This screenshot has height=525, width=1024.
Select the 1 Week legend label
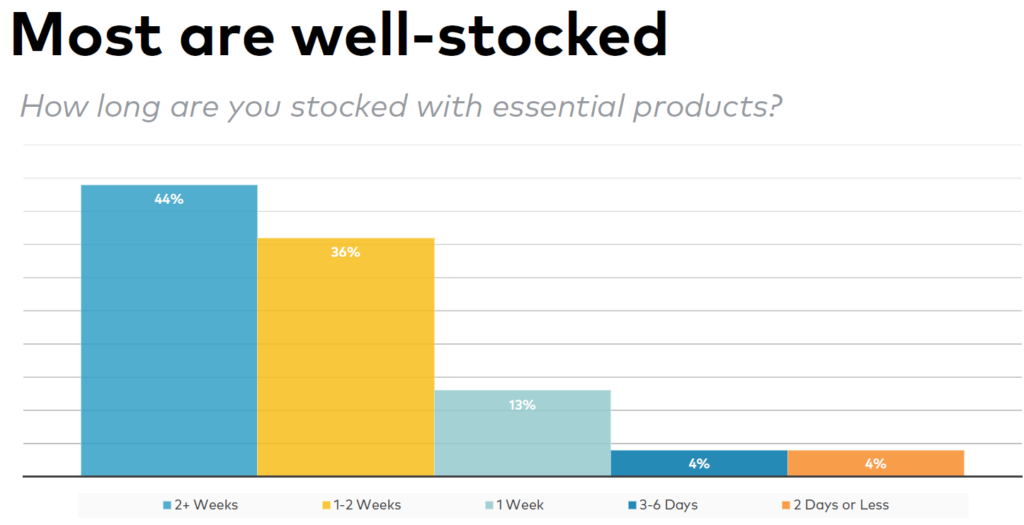pyautogui.click(x=520, y=505)
